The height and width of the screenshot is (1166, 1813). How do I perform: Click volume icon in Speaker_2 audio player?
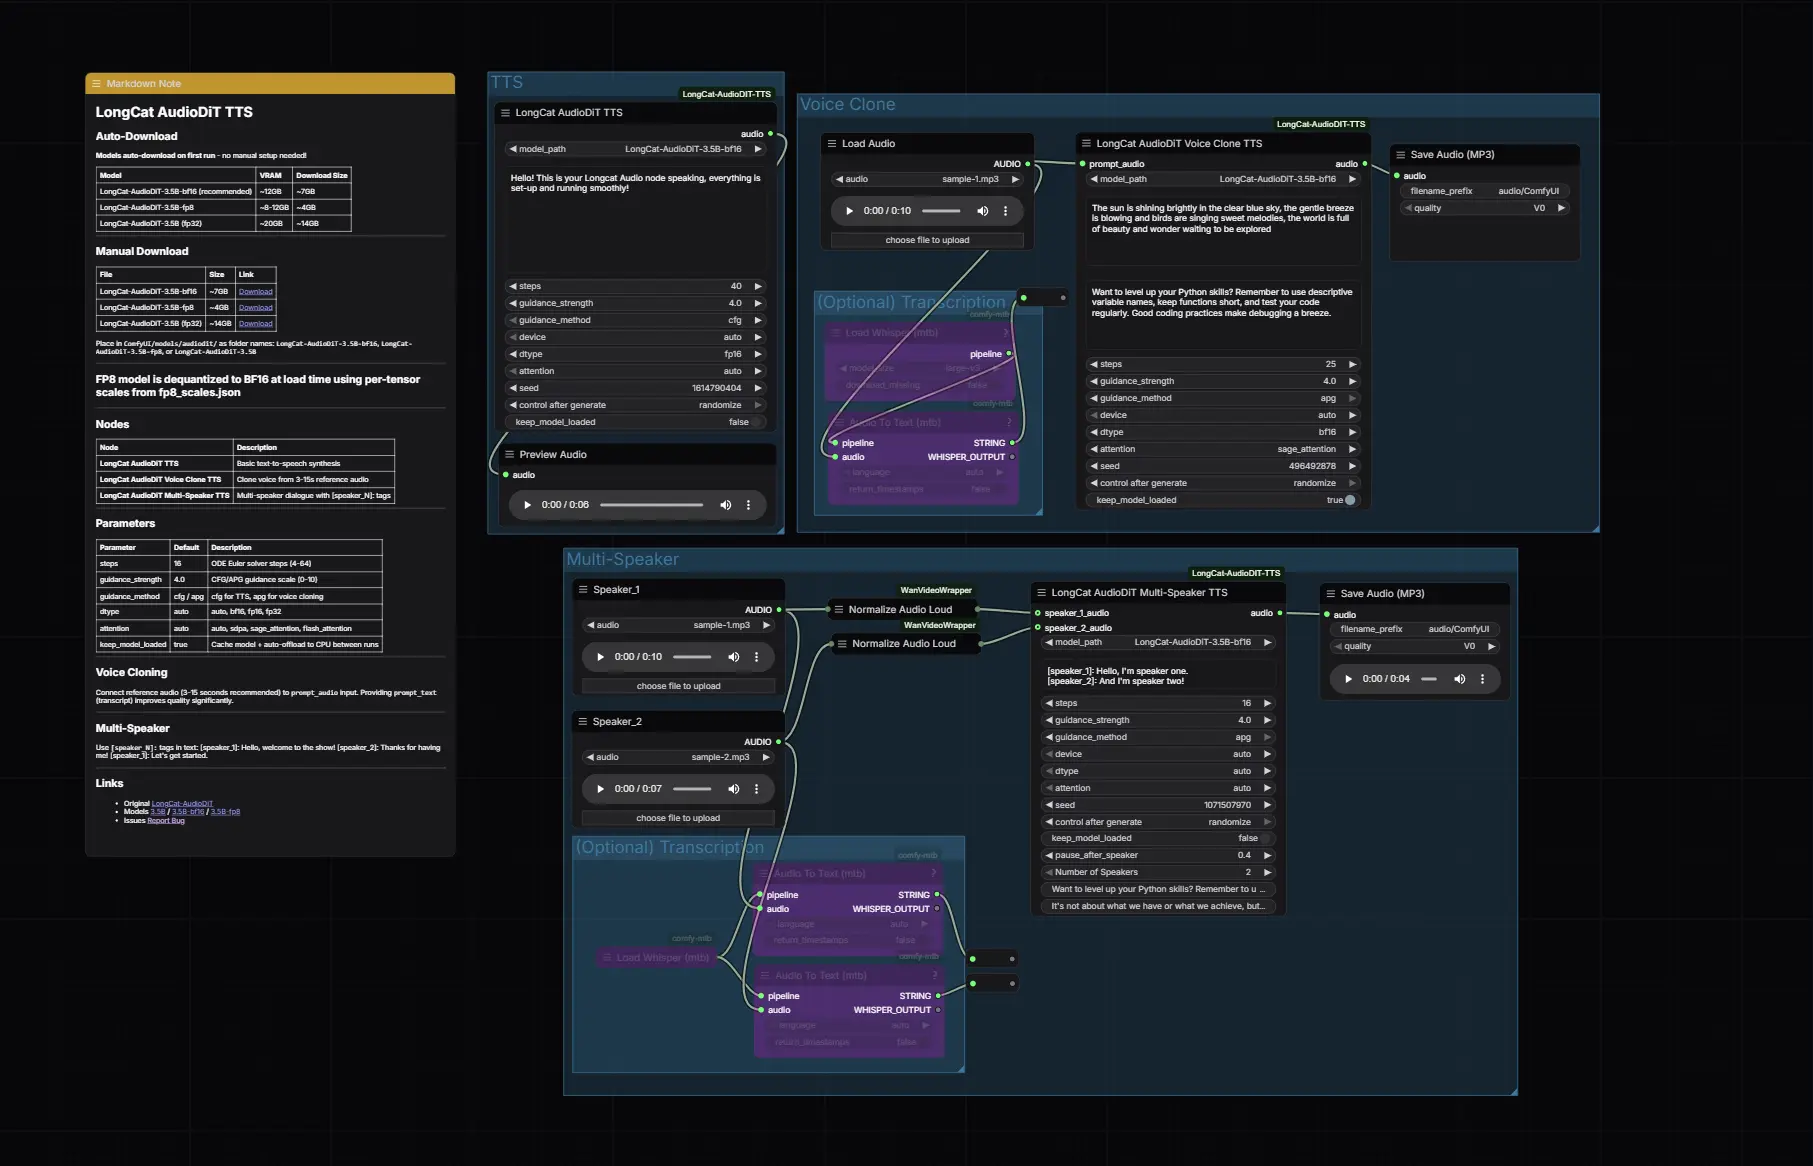coord(734,789)
